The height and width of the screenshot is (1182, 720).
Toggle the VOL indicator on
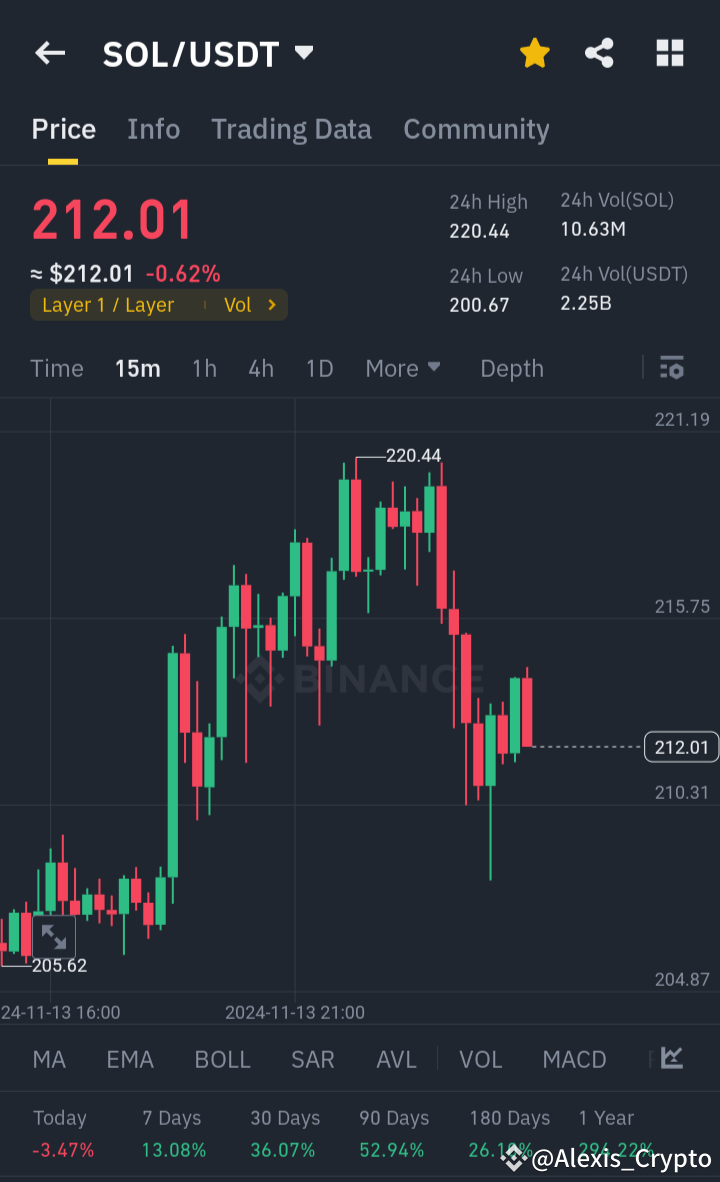tap(480, 1059)
